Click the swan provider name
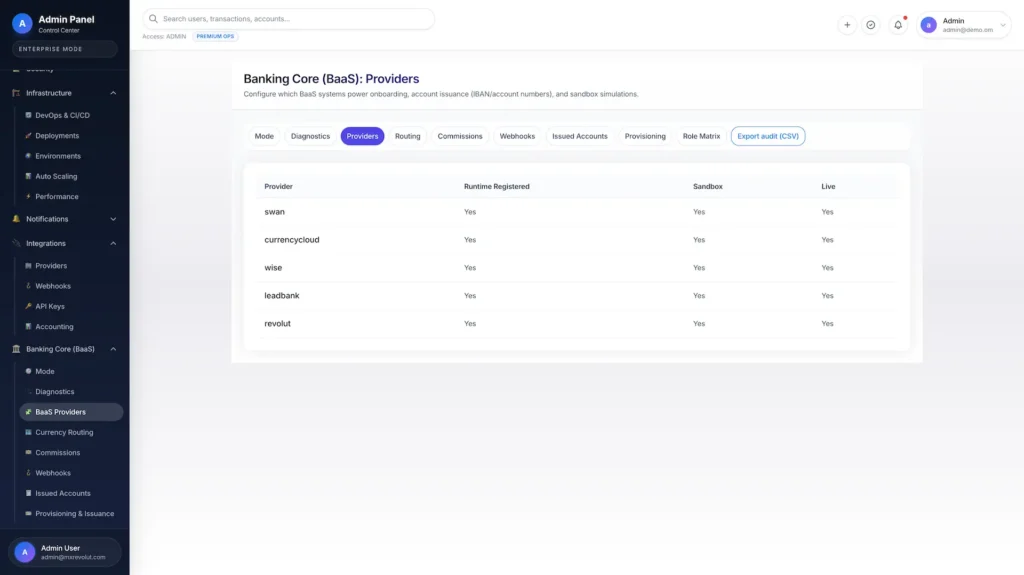The height and width of the screenshot is (575, 1024). [274, 212]
